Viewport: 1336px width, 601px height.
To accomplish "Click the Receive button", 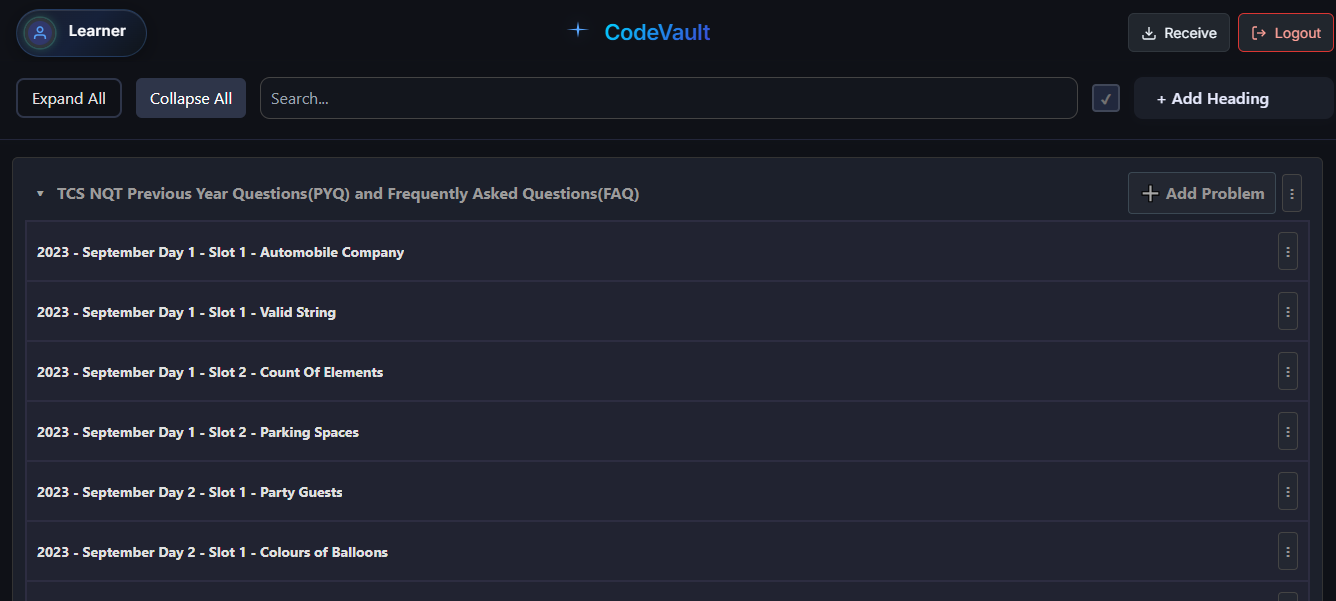I will (1179, 33).
